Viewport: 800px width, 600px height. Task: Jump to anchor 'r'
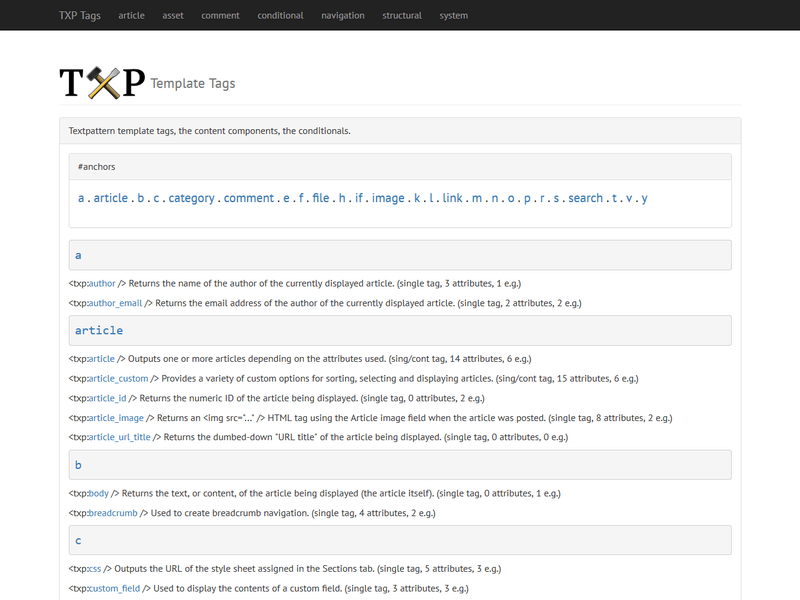(x=542, y=198)
